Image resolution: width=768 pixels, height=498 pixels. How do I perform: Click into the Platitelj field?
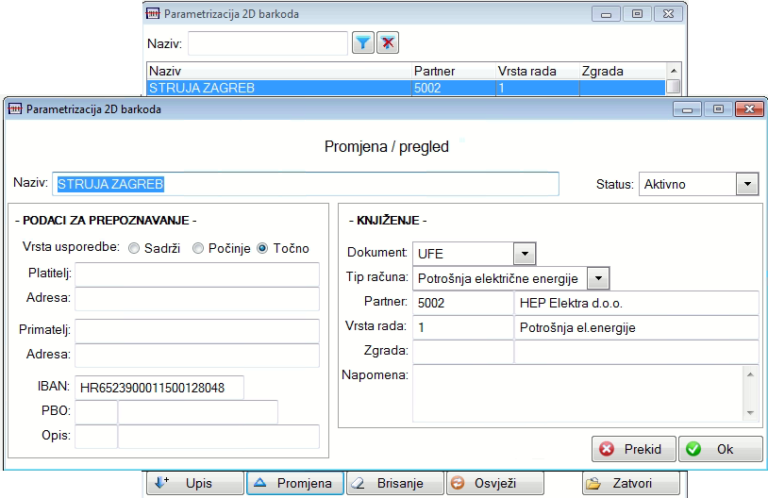197,274
